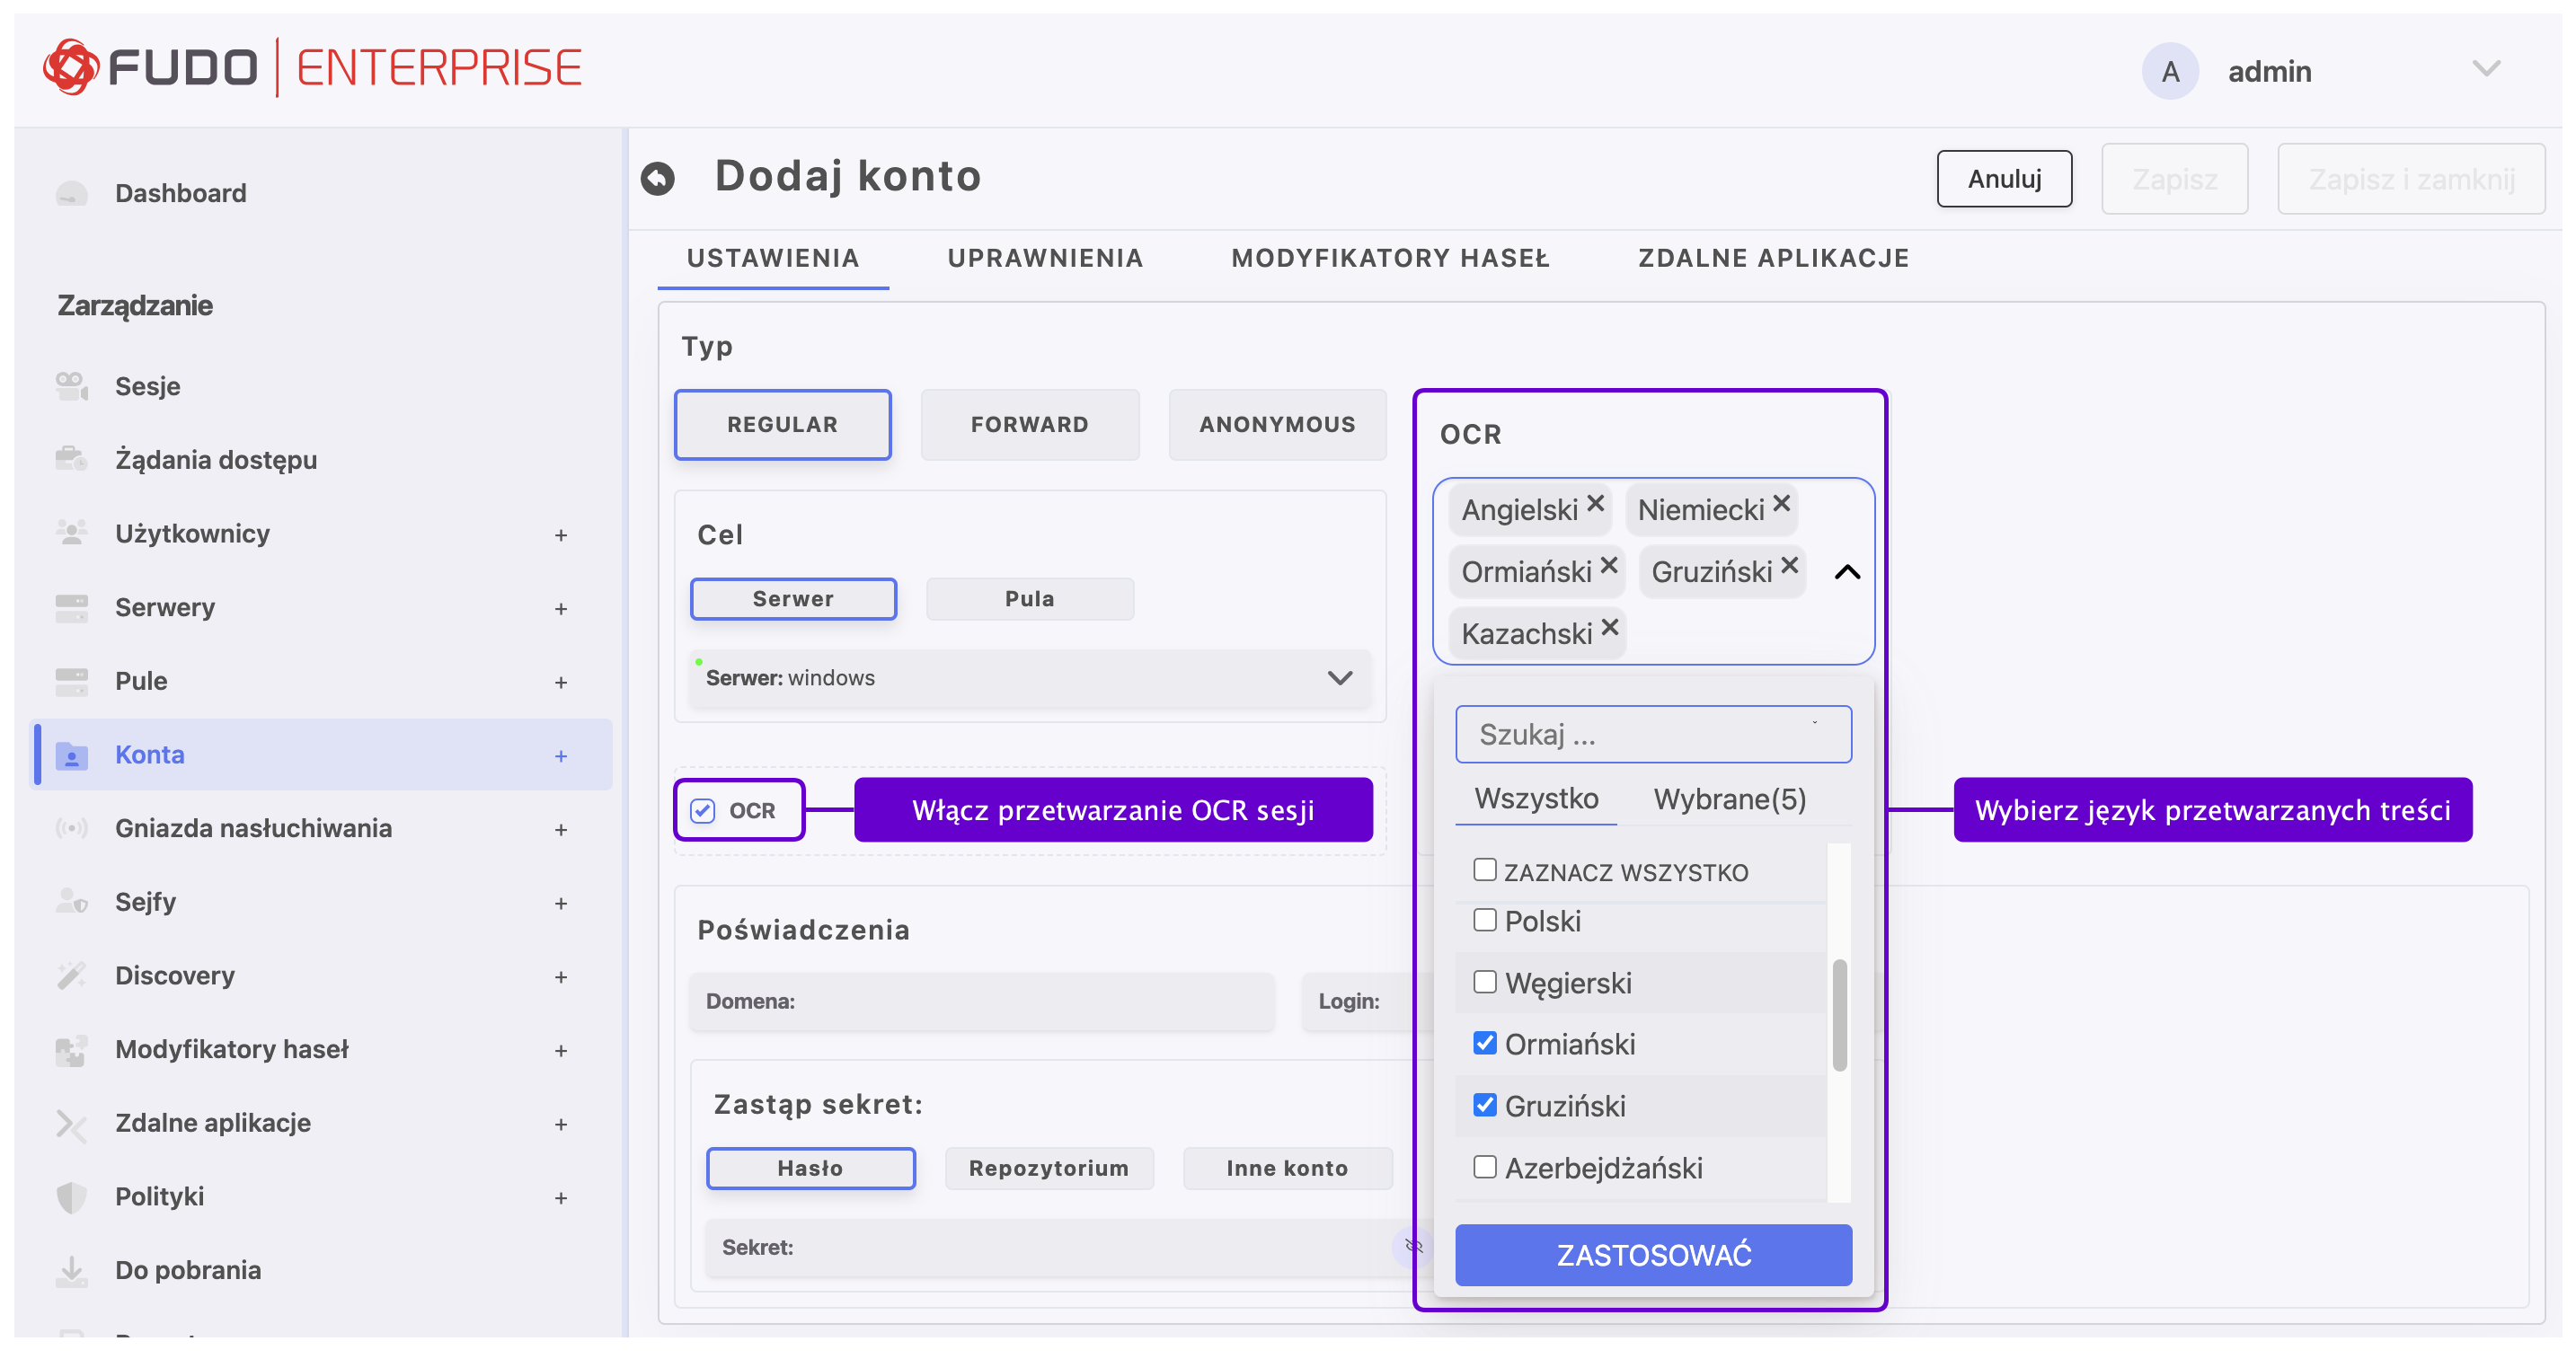Image resolution: width=2576 pixels, height=1359 pixels.
Task: Uncheck the Ormiański language checkbox
Action: [1485, 1043]
